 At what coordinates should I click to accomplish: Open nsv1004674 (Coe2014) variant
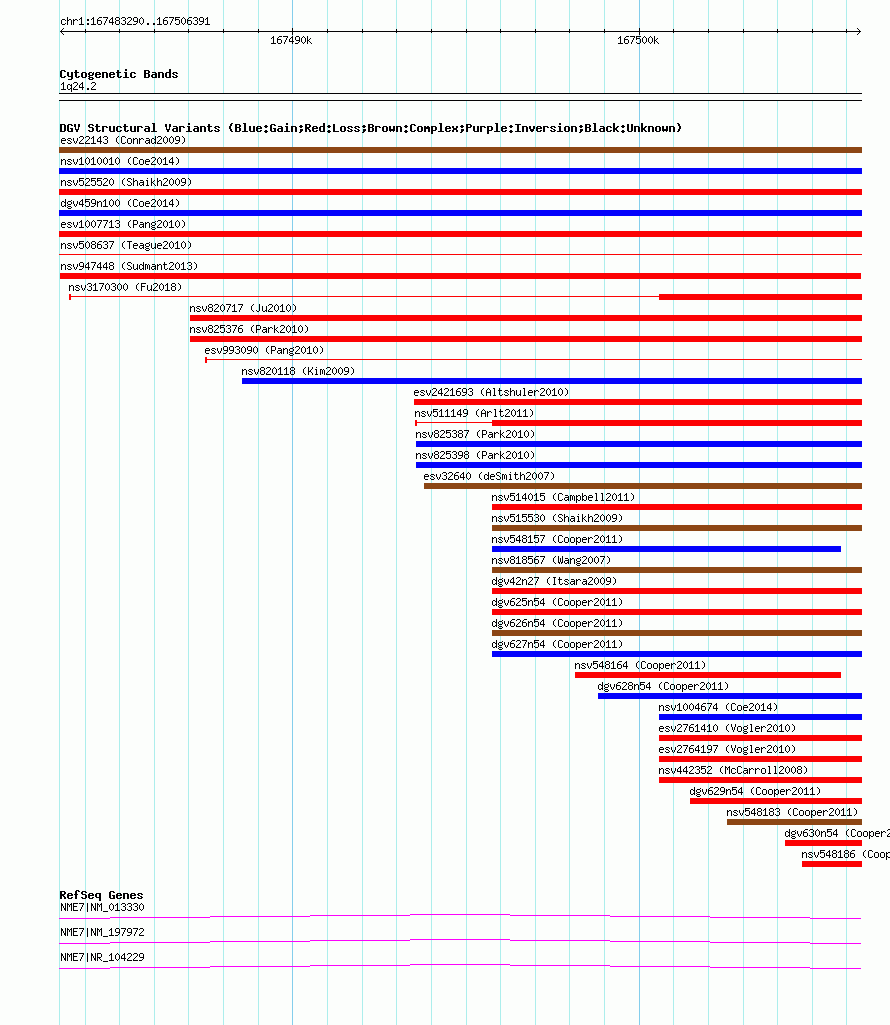[x=718, y=707]
